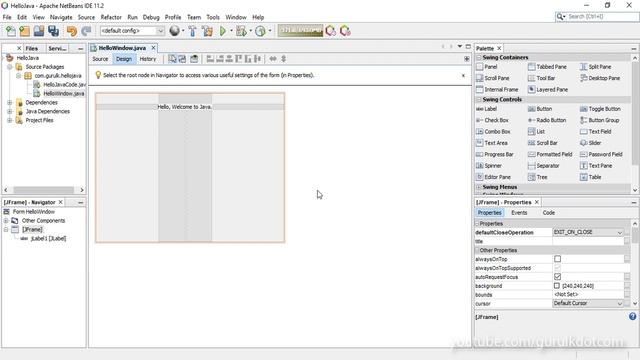The width and height of the screenshot is (640, 360).
Task: Select the Tabbed Pane component in Palette
Action: [547, 67]
